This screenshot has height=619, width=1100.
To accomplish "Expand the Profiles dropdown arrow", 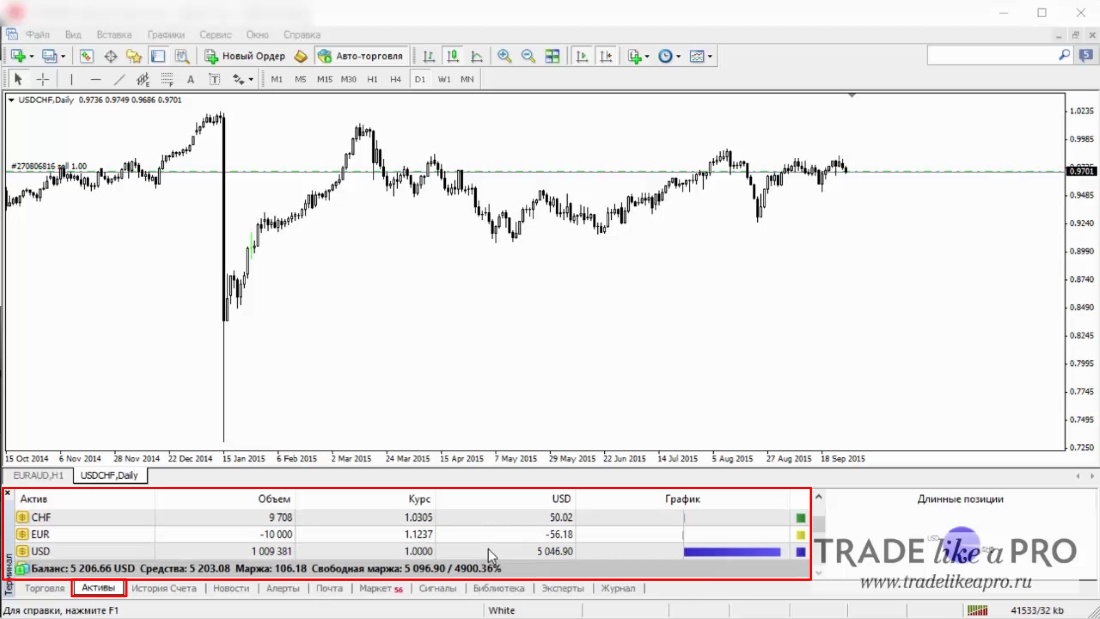I will 63,56.
